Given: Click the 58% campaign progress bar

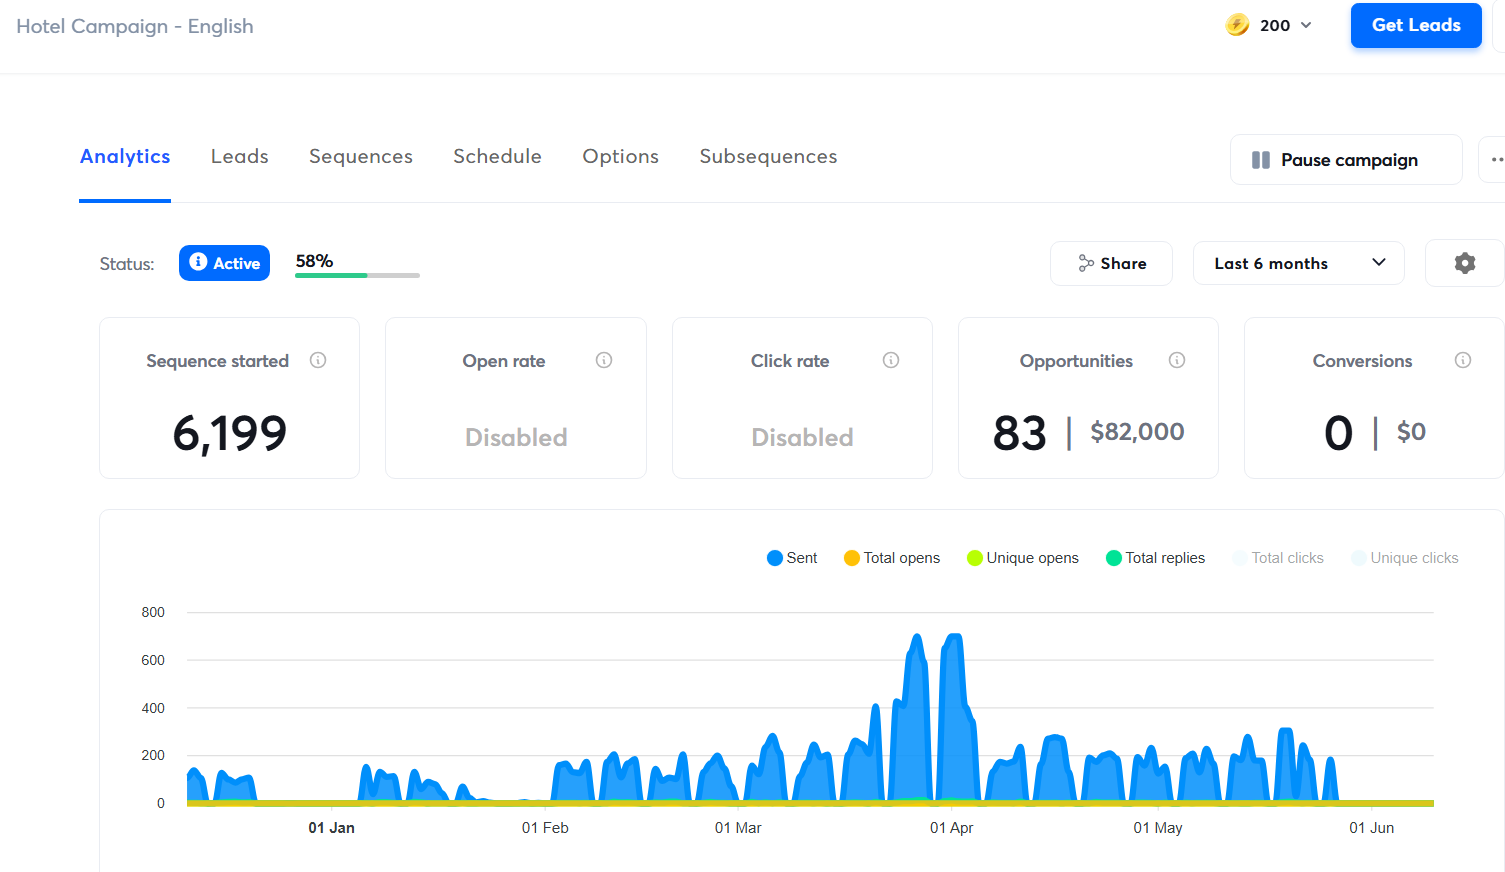Looking at the screenshot, I should point(357,274).
